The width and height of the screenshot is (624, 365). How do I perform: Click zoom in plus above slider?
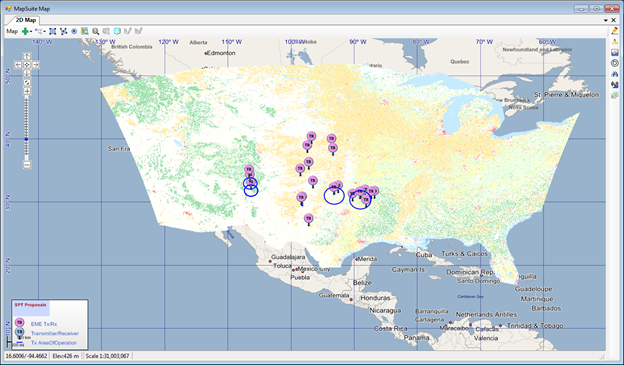pyautogui.click(x=27, y=91)
